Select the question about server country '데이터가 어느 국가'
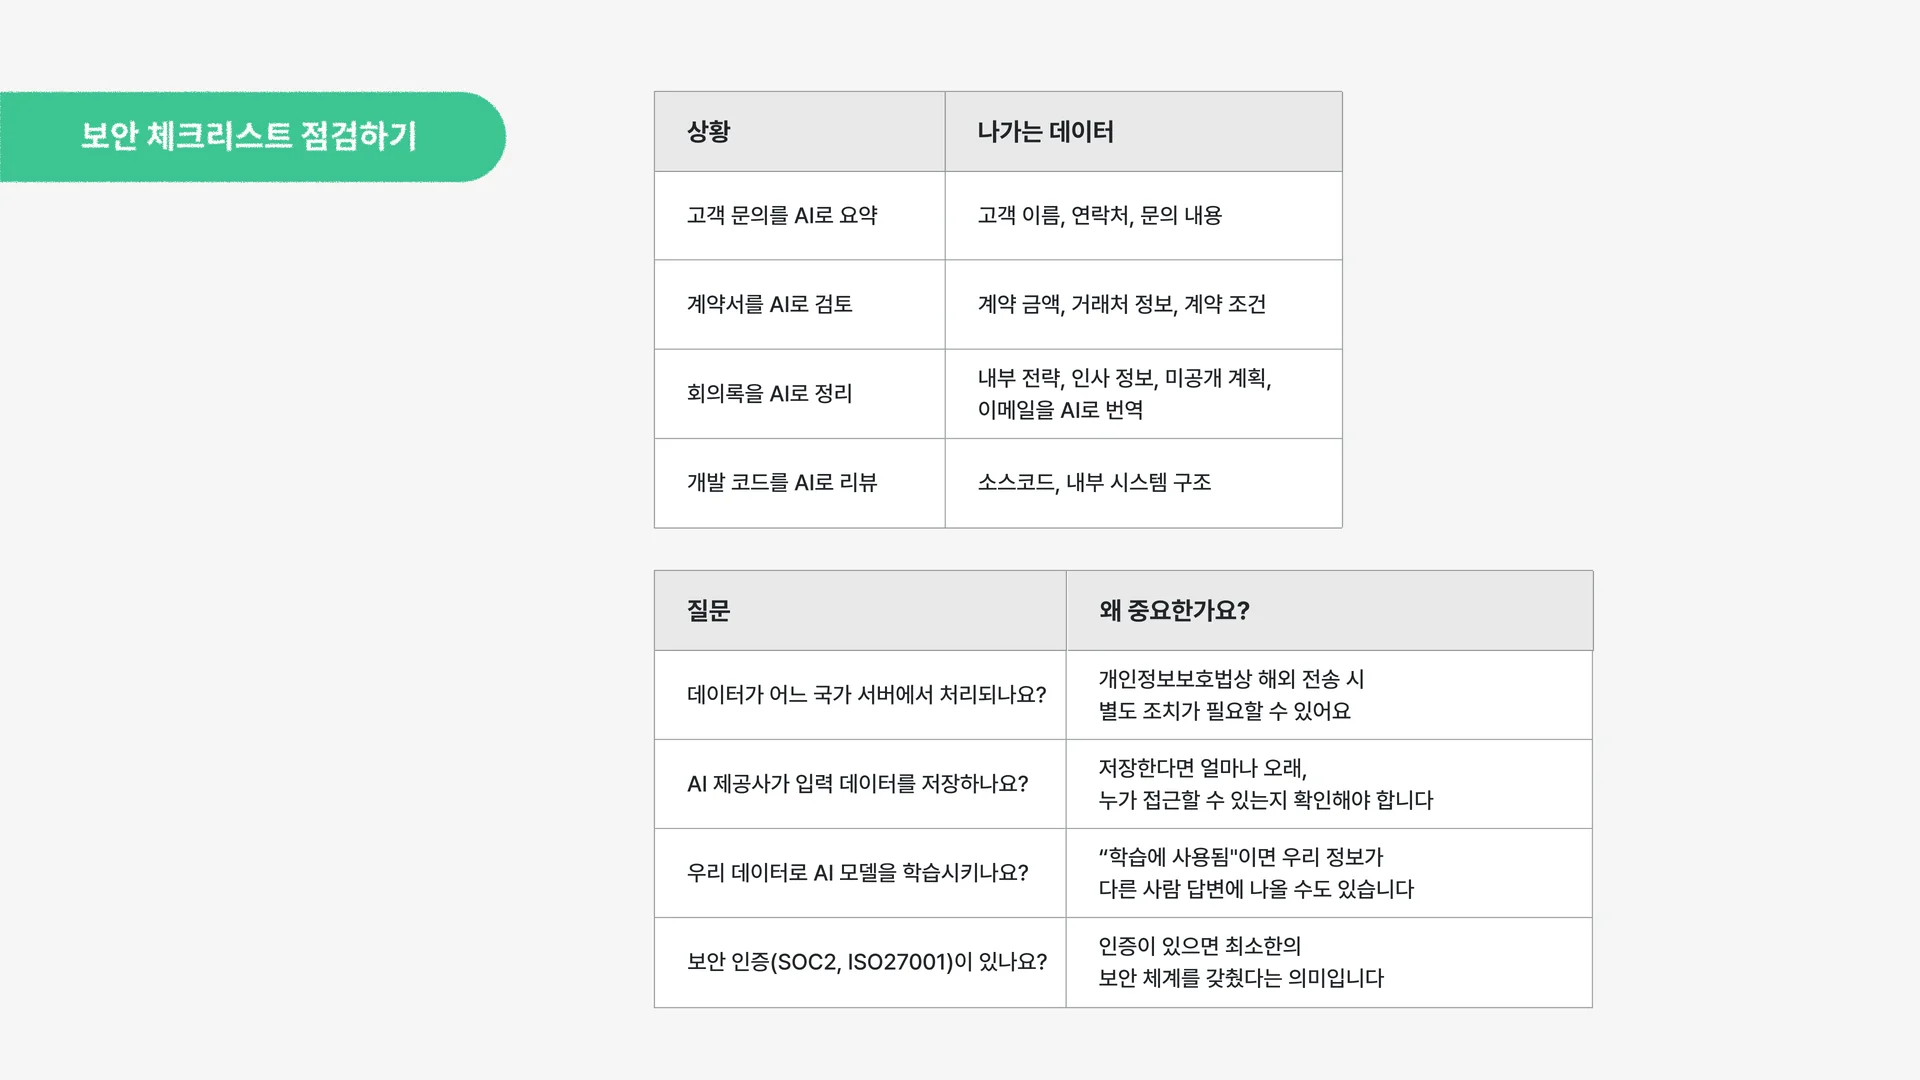This screenshot has width=1920, height=1080. [x=866, y=695]
